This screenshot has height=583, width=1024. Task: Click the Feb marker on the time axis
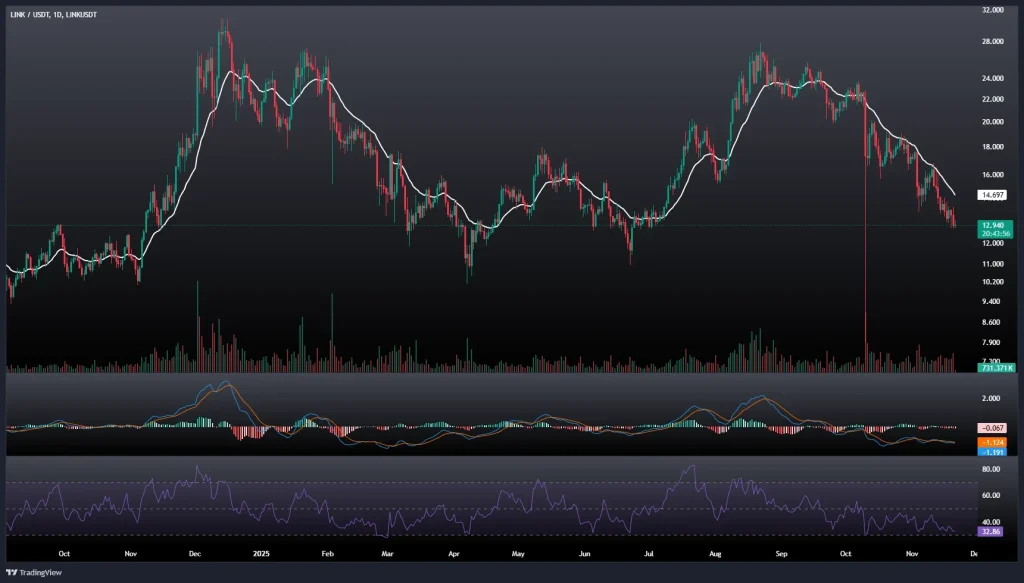pyautogui.click(x=327, y=552)
